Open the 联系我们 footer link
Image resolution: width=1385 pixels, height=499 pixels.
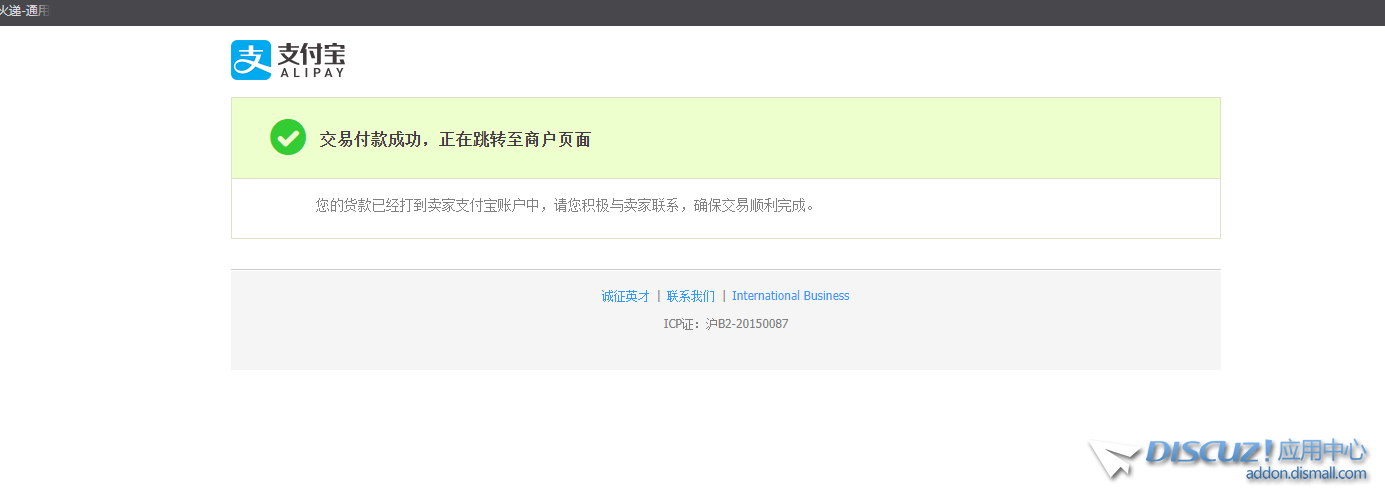(691, 296)
